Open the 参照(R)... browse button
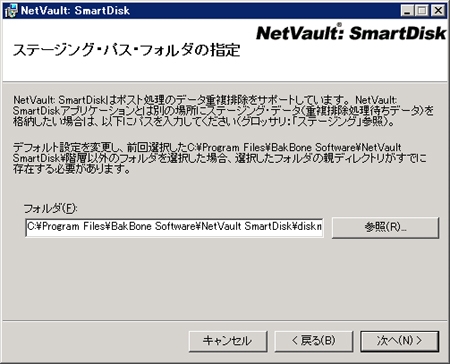 point(385,228)
